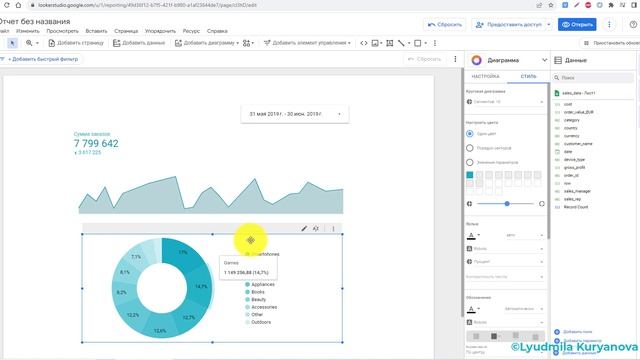This screenshot has height=360, width=640.
Task: Choose the third legend position button
Action: 516,336
